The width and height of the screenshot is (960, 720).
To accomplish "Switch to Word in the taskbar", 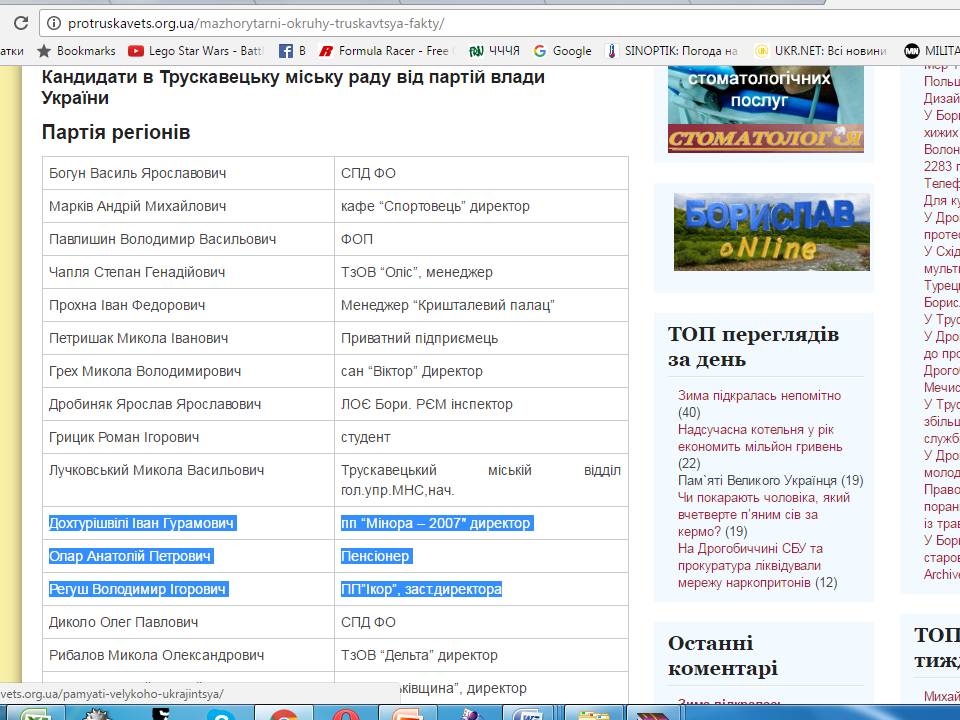I will (x=527, y=713).
